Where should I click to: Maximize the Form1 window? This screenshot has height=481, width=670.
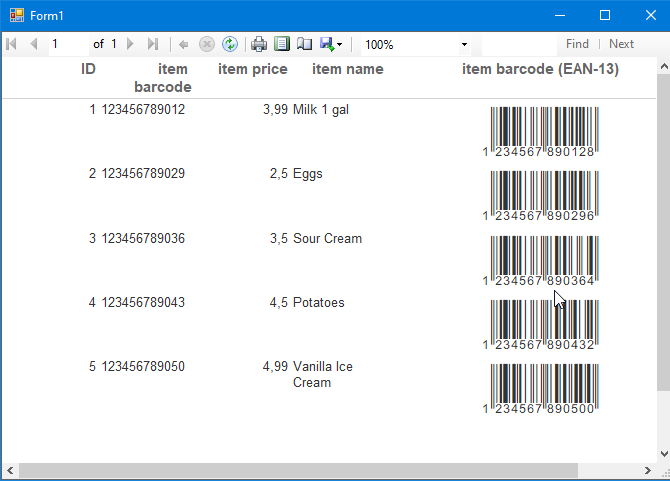click(x=605, y=15)
